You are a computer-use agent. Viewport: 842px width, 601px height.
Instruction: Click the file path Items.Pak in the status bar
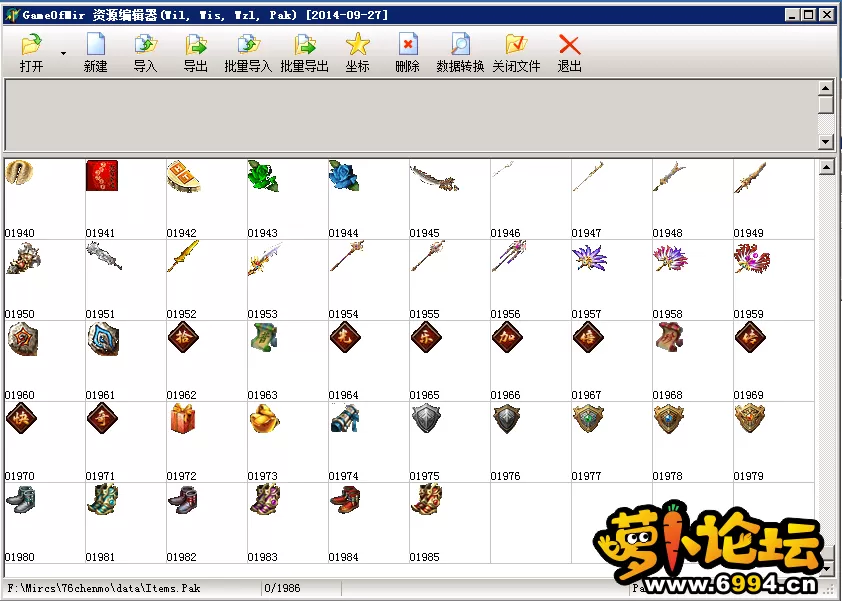click(x=104, y=588)
